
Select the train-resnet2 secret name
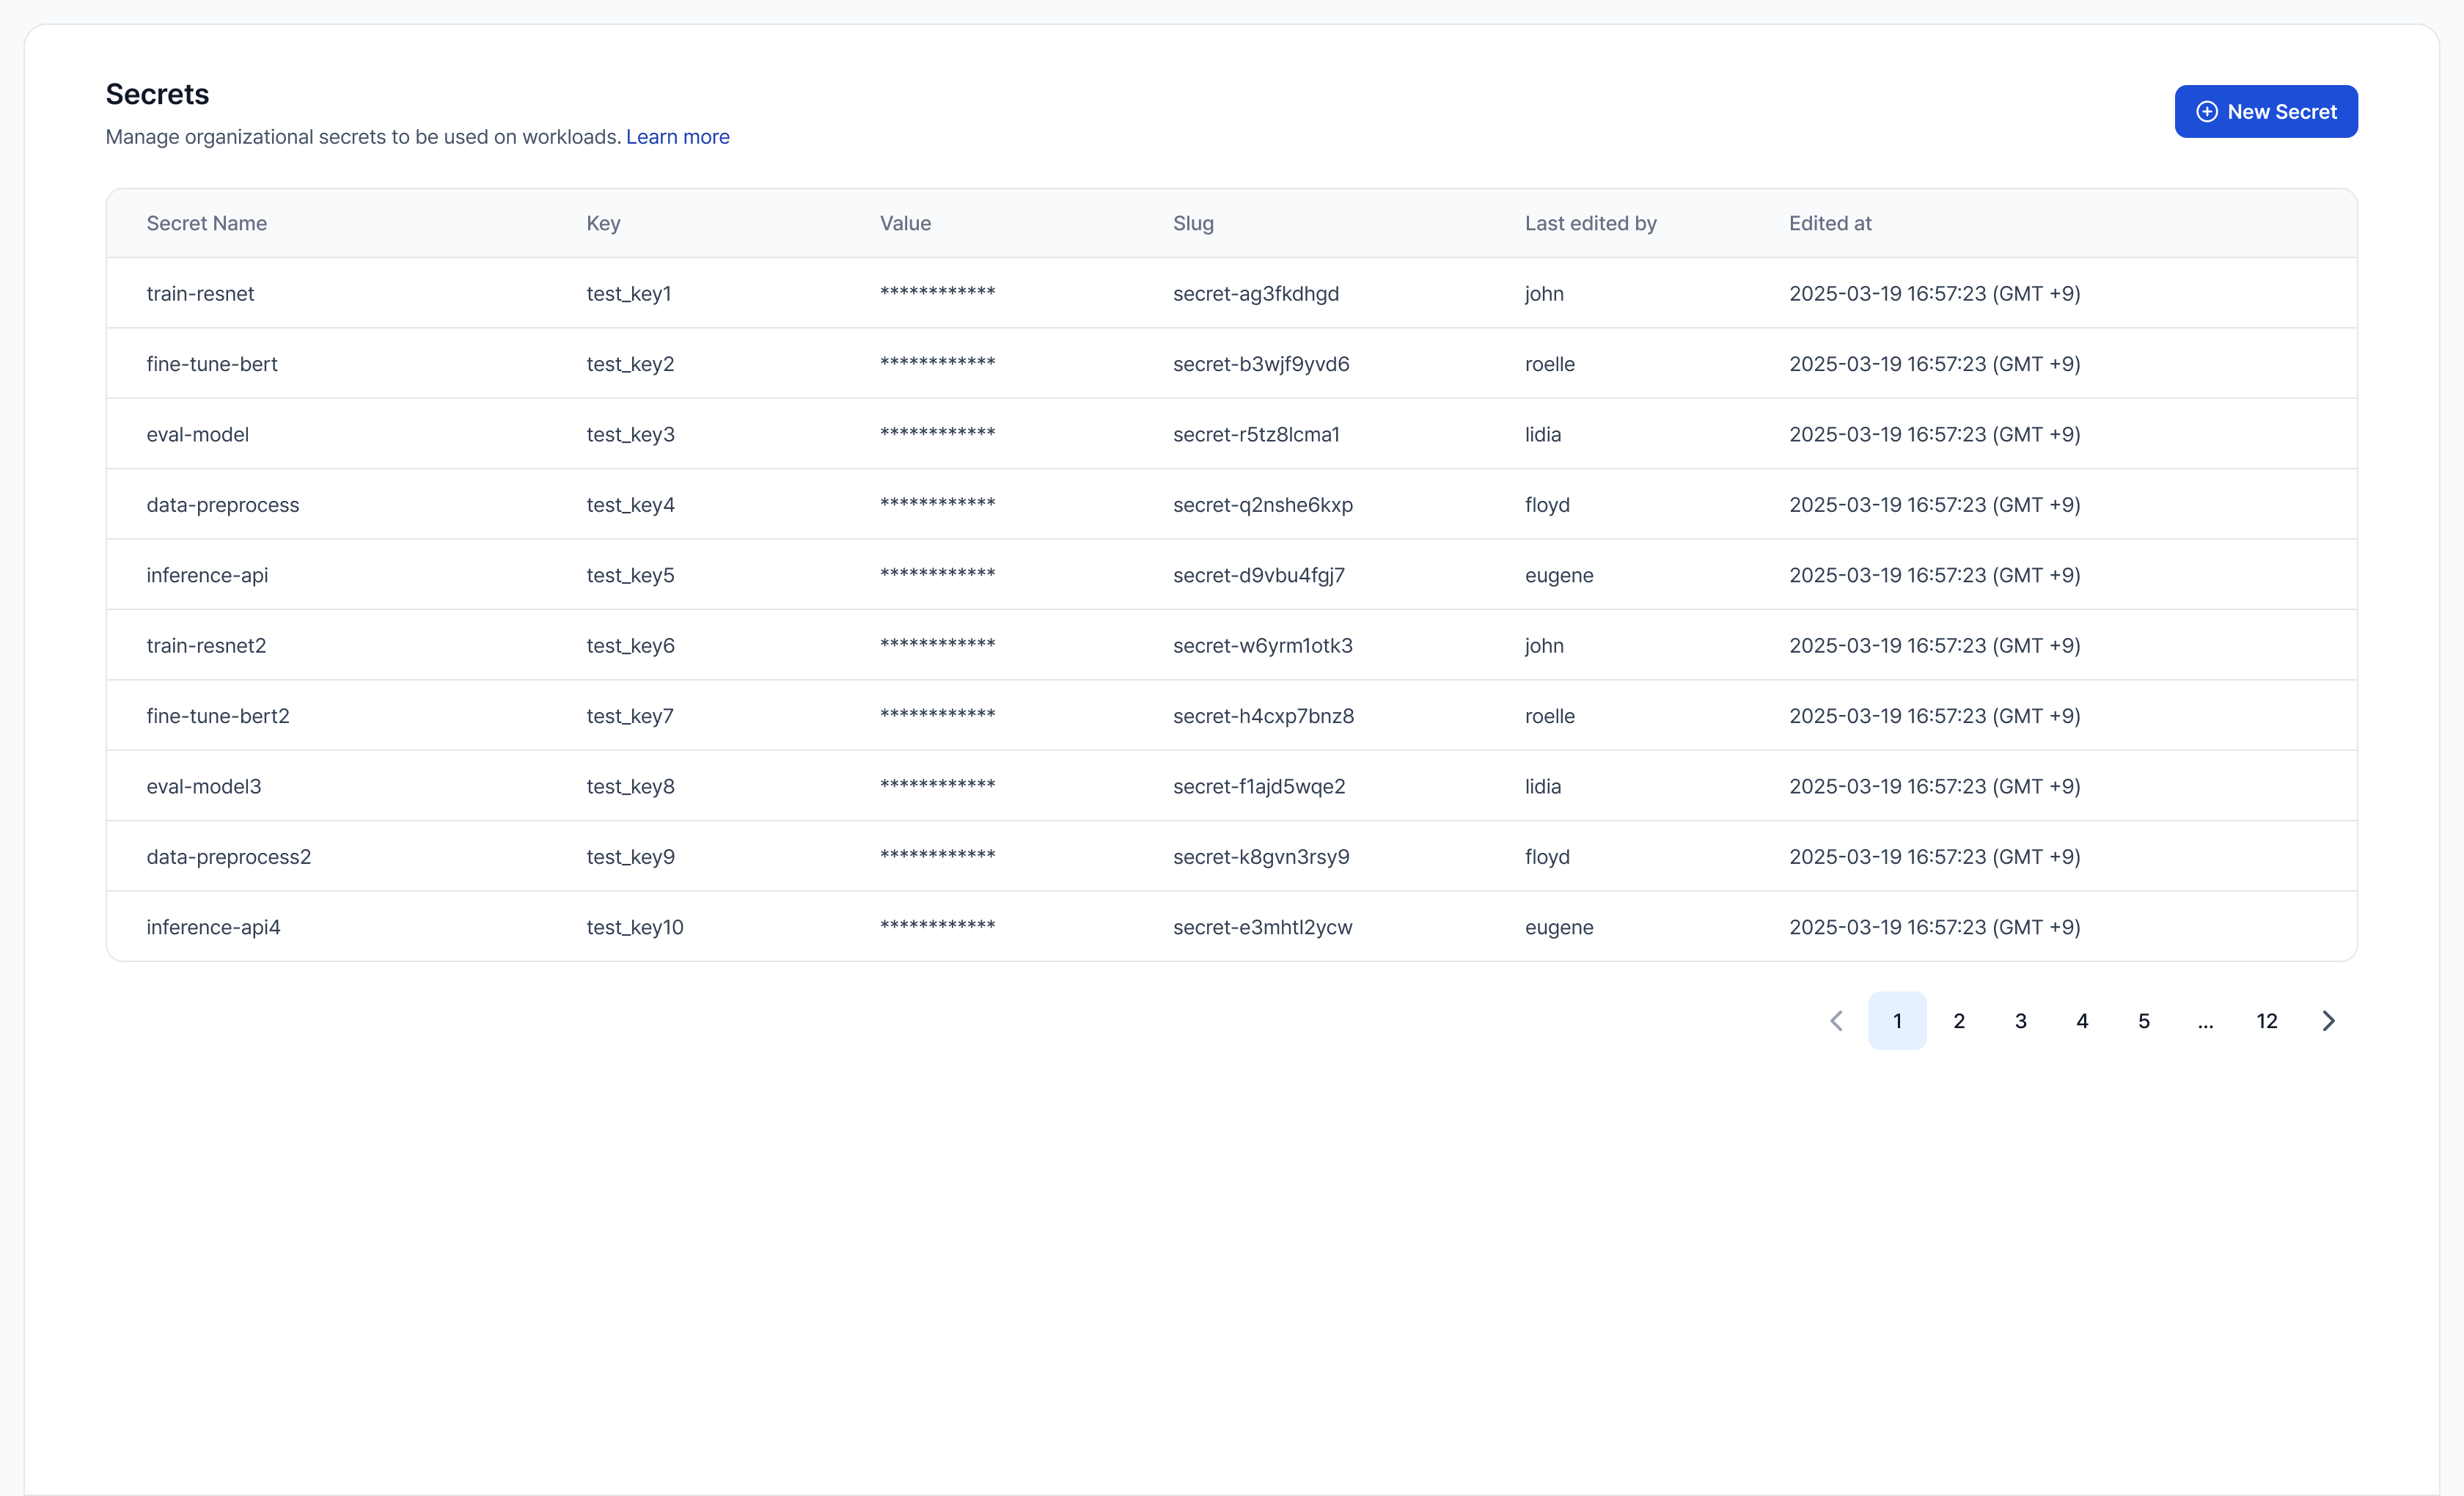point(206,645)
